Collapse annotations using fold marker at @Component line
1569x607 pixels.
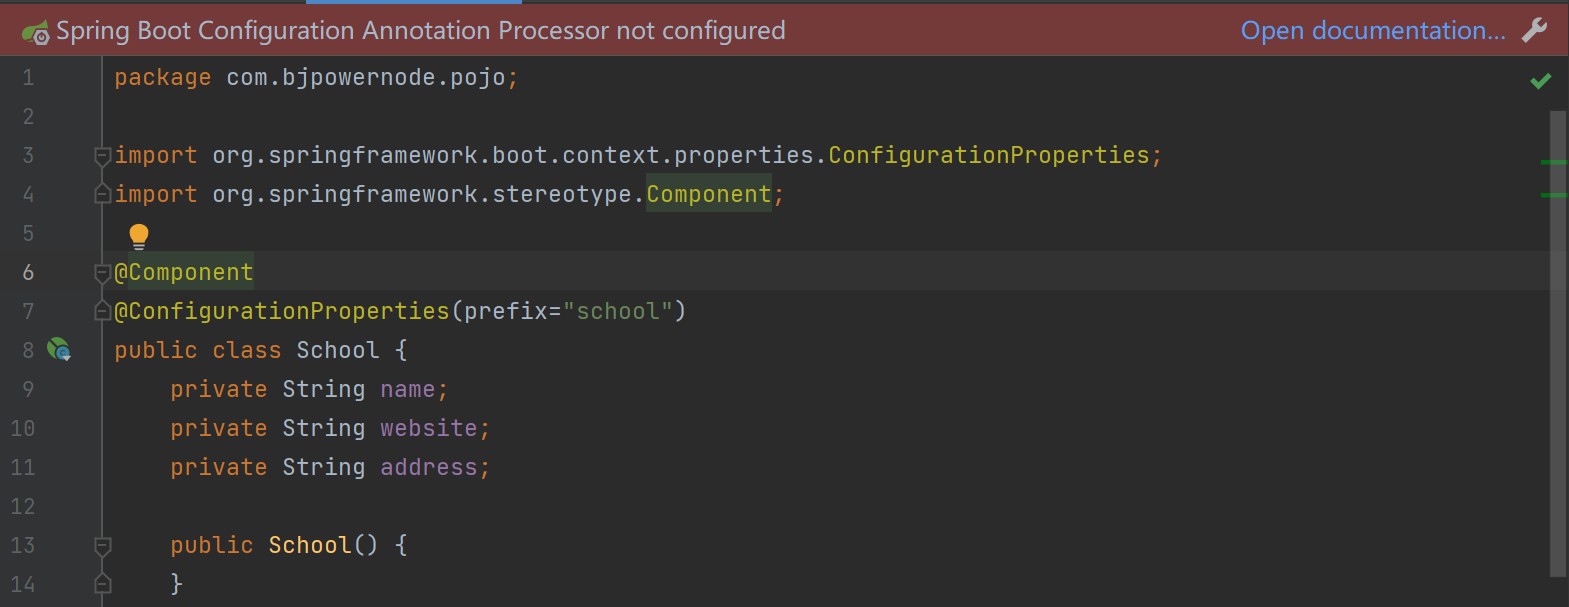click(x=102, y=272)
